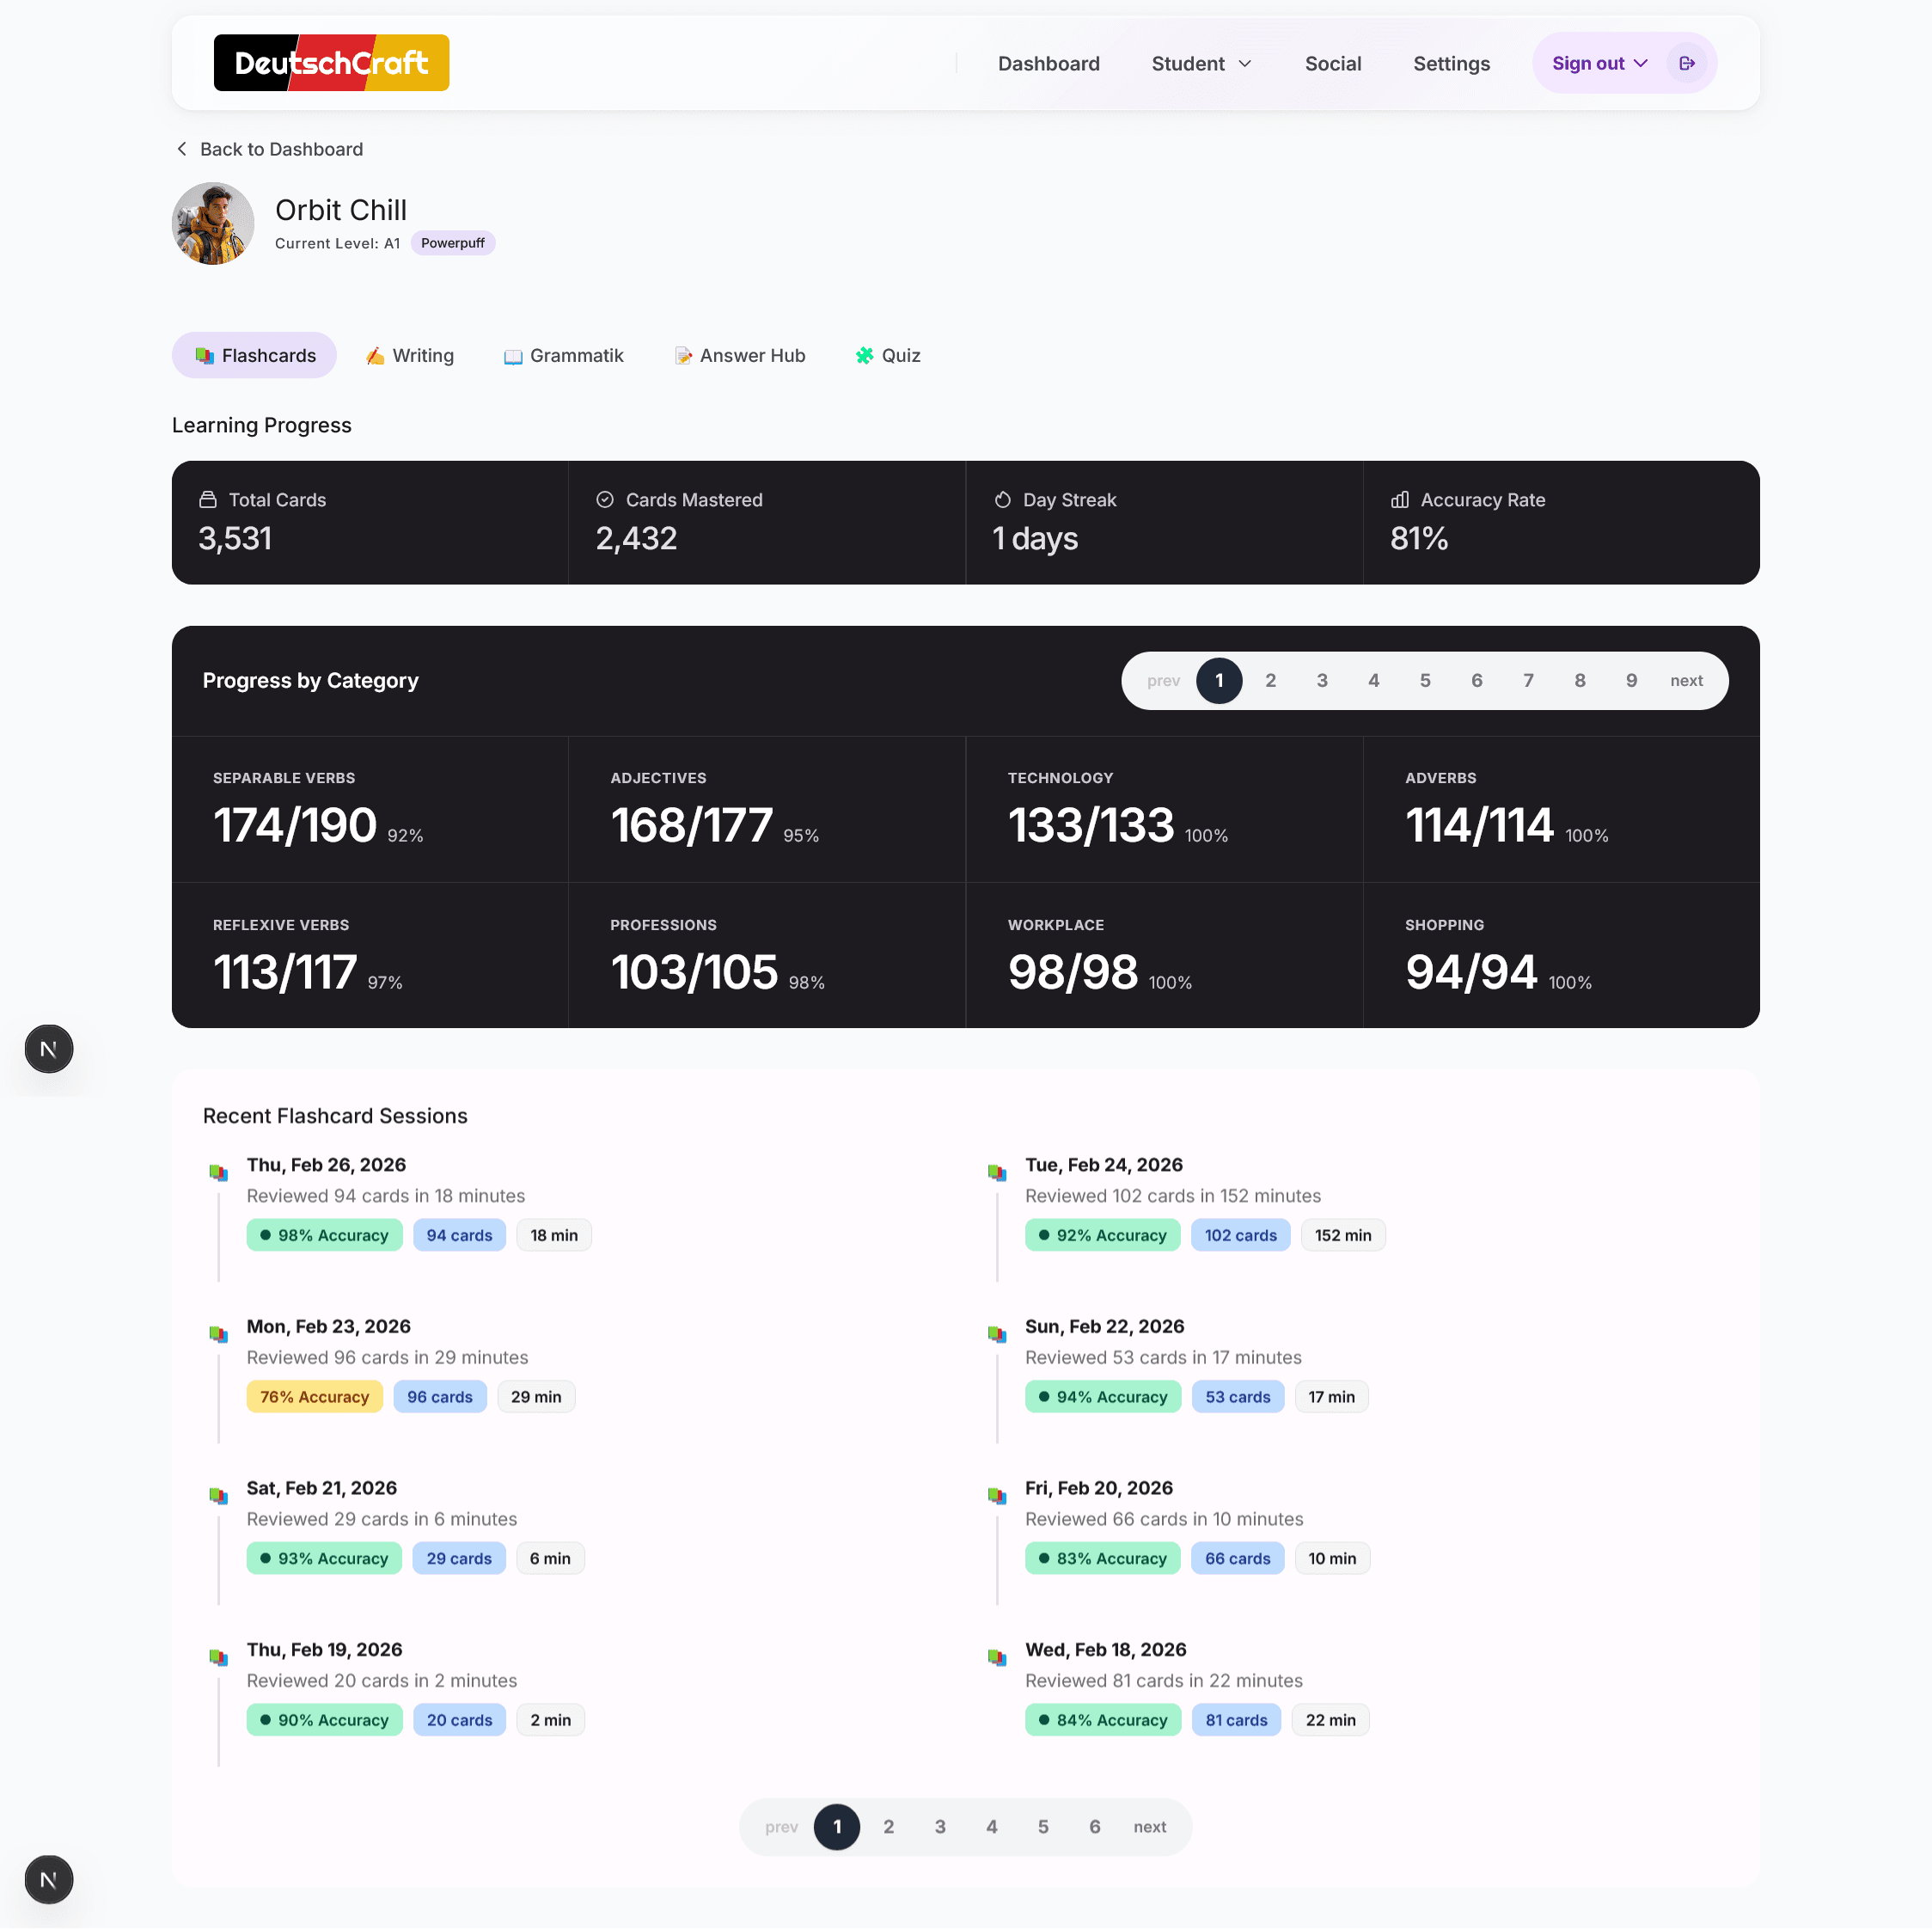This screenshot has width=1932, height=1929.
Task: Click next in the flashcard sessions pagination
Action: 1149,1827
